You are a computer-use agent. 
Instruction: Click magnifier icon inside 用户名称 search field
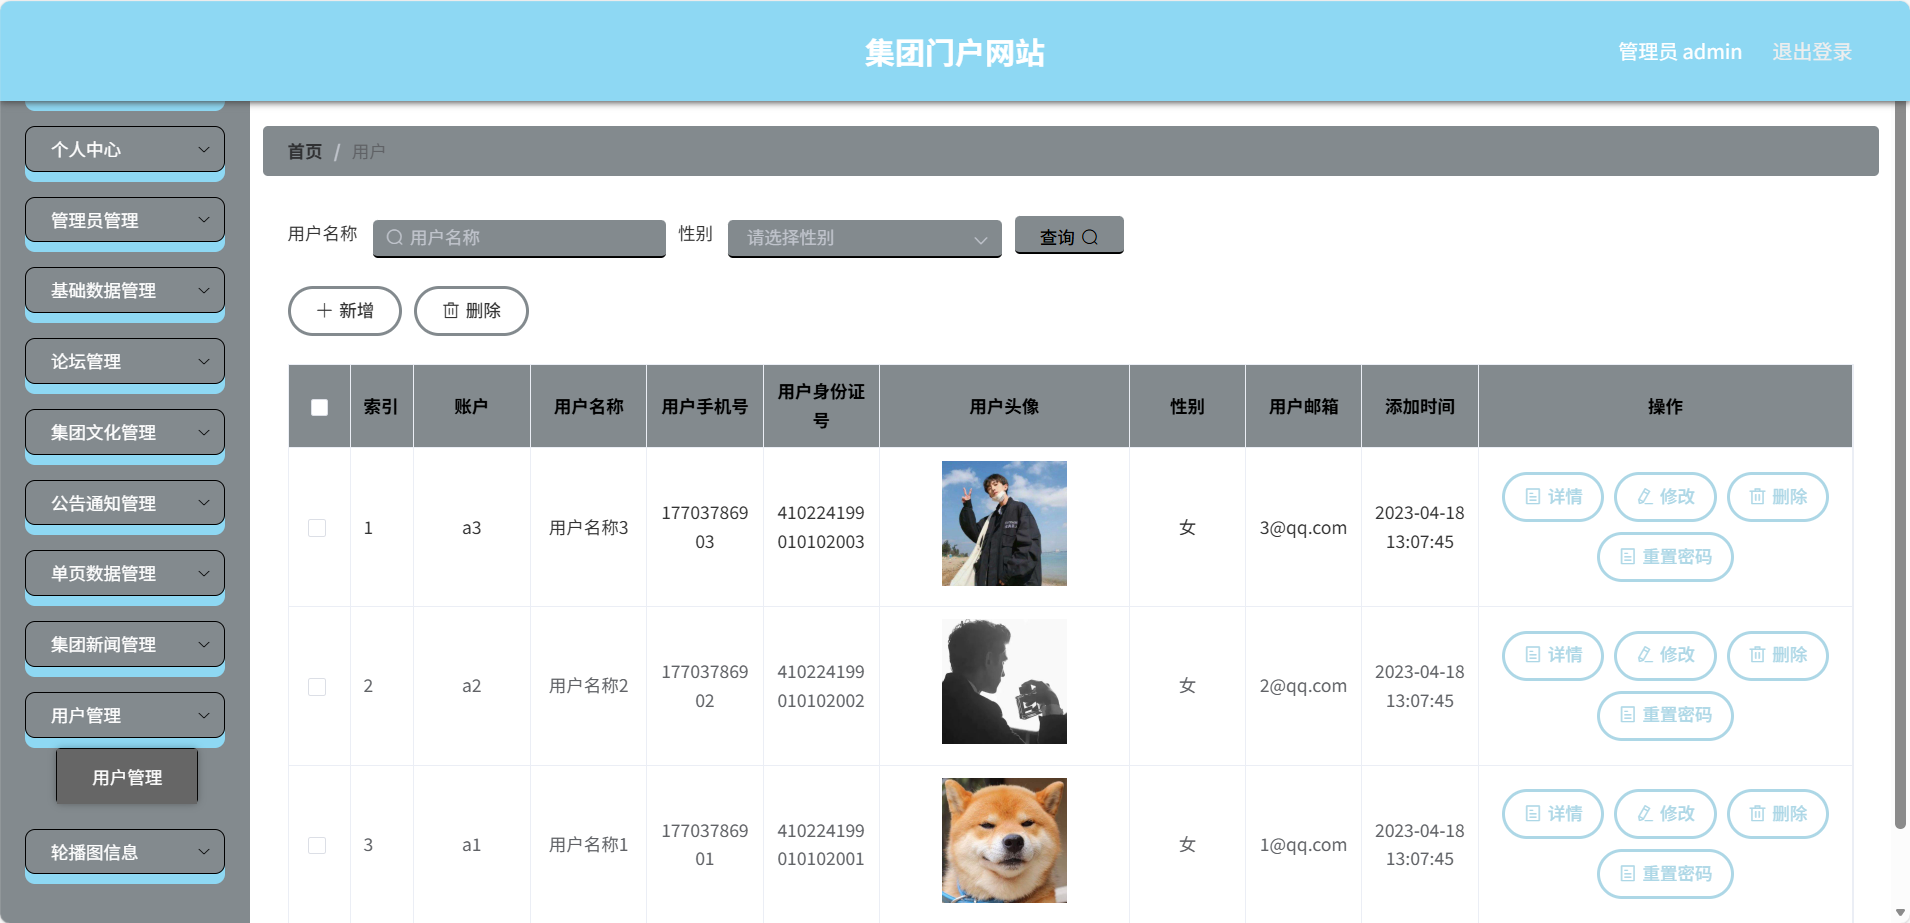pos(395,238)
